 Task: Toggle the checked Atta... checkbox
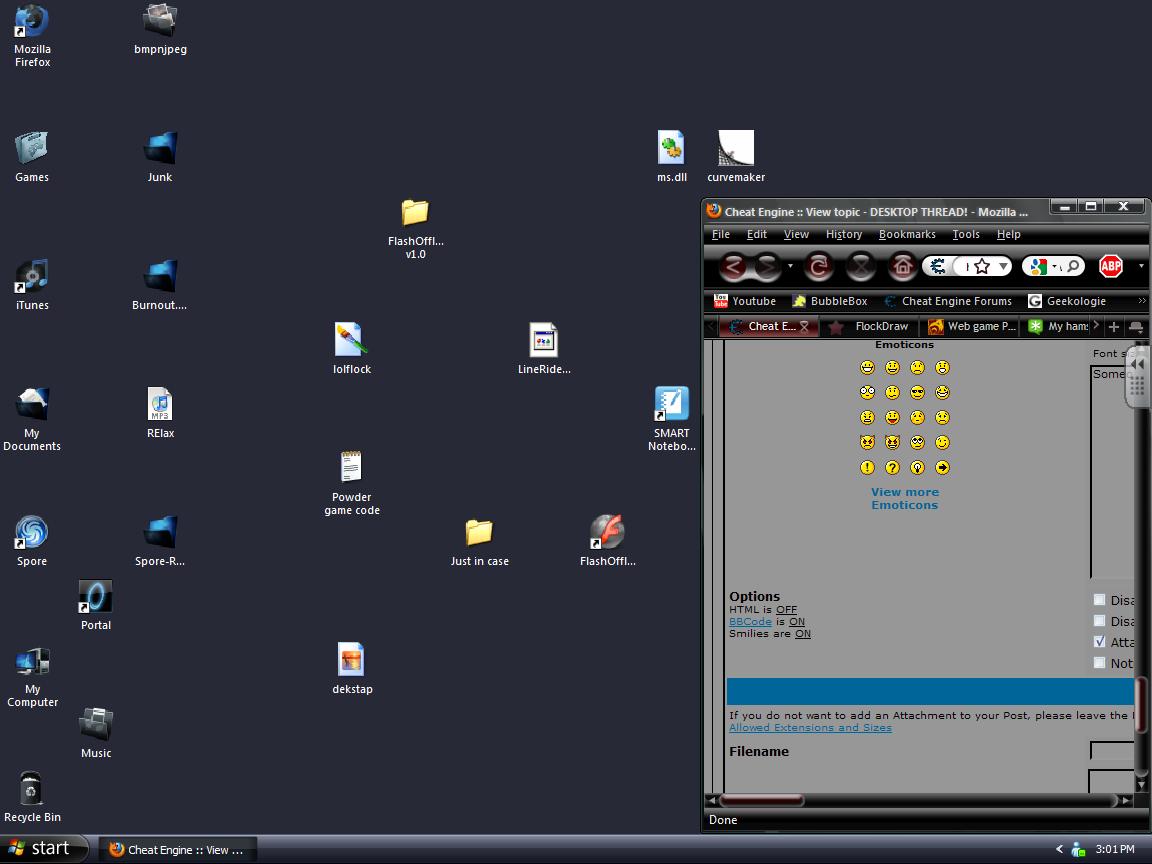(x=1100, y=642)
